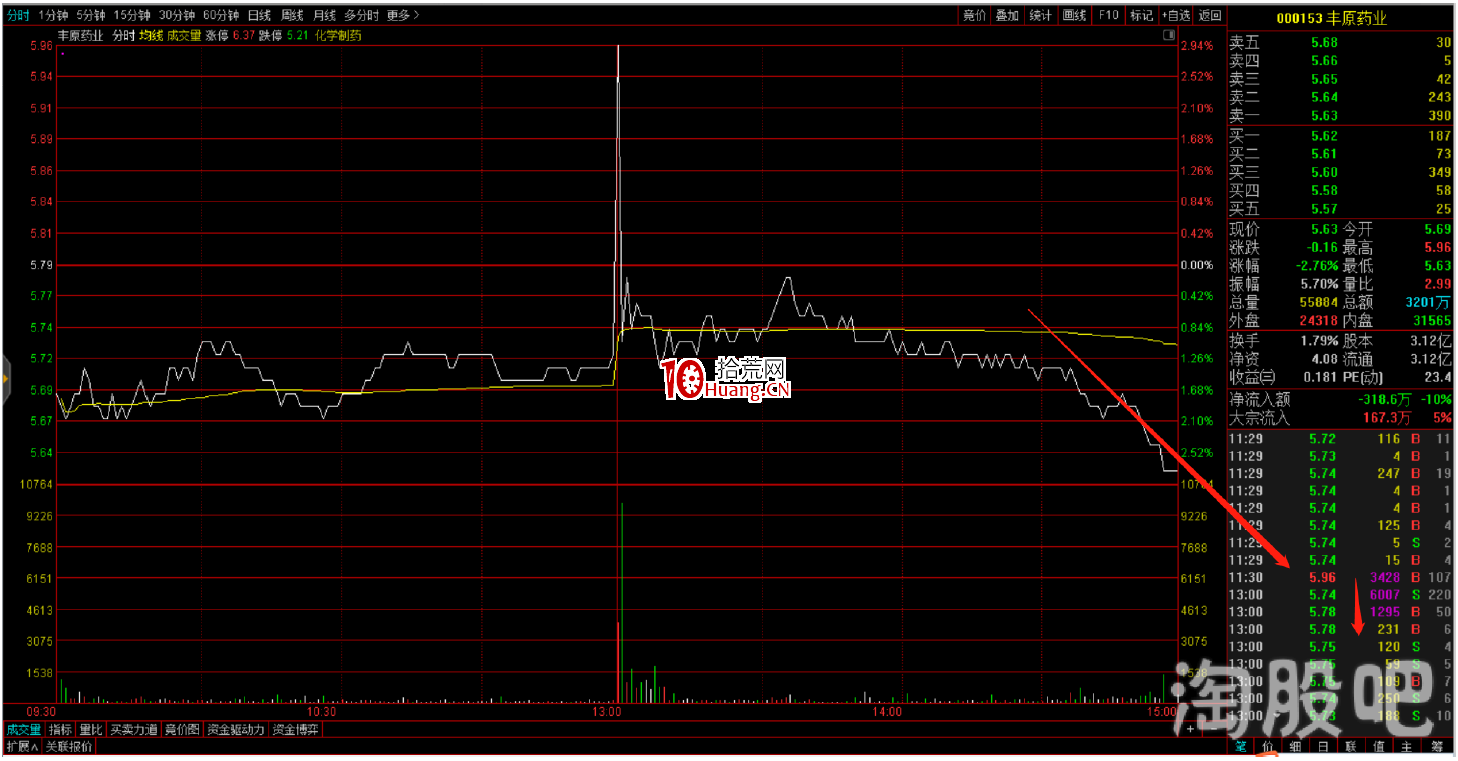Select the 联 tab in the bottom-right
Image resolution: width=1458 pixels, height=761 pixels.
(1351, 746)
